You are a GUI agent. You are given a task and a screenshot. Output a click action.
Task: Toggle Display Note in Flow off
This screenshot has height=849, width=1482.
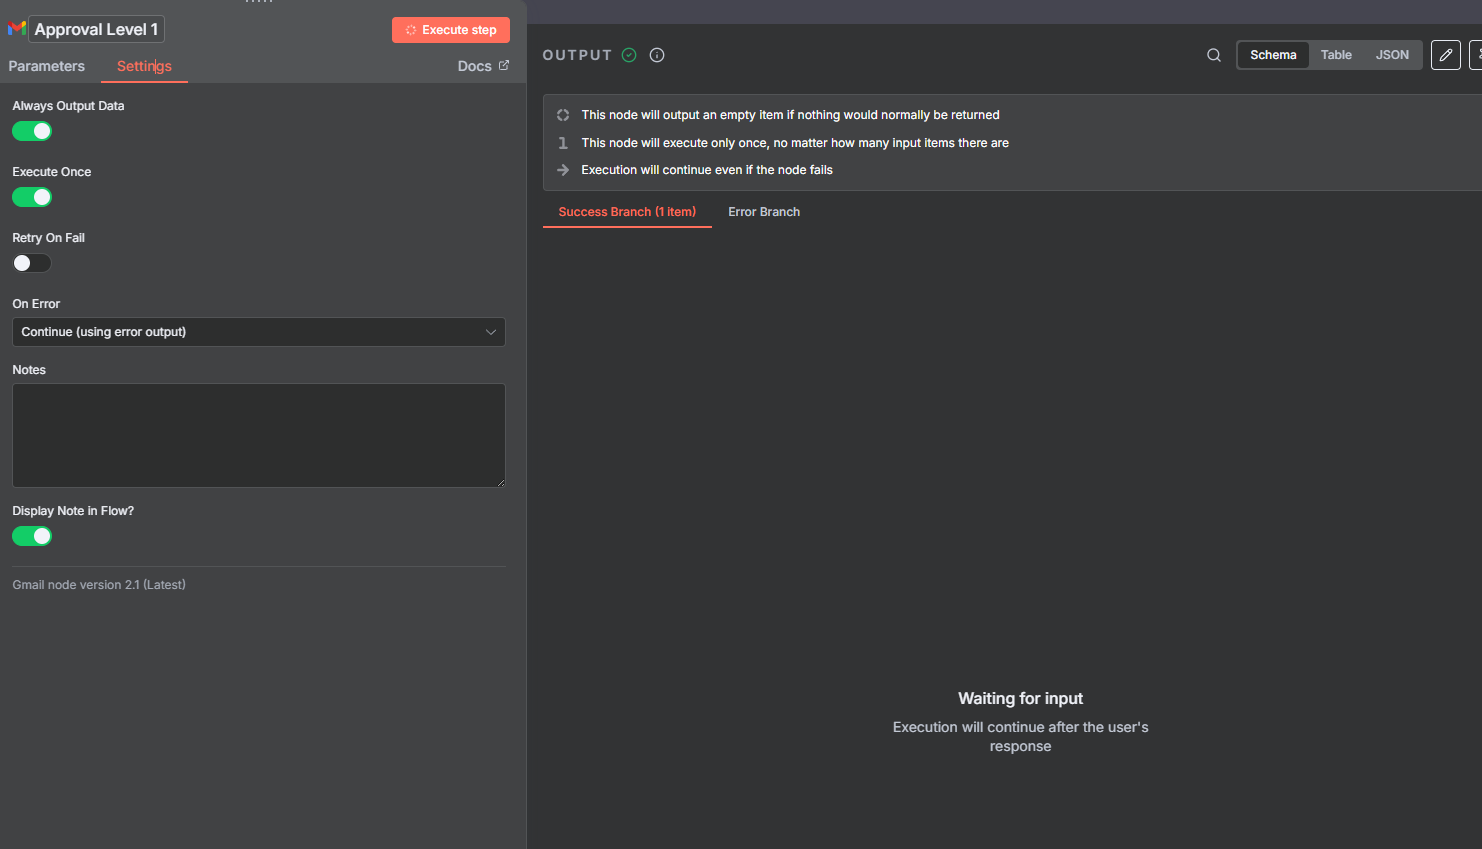point(32,536)
